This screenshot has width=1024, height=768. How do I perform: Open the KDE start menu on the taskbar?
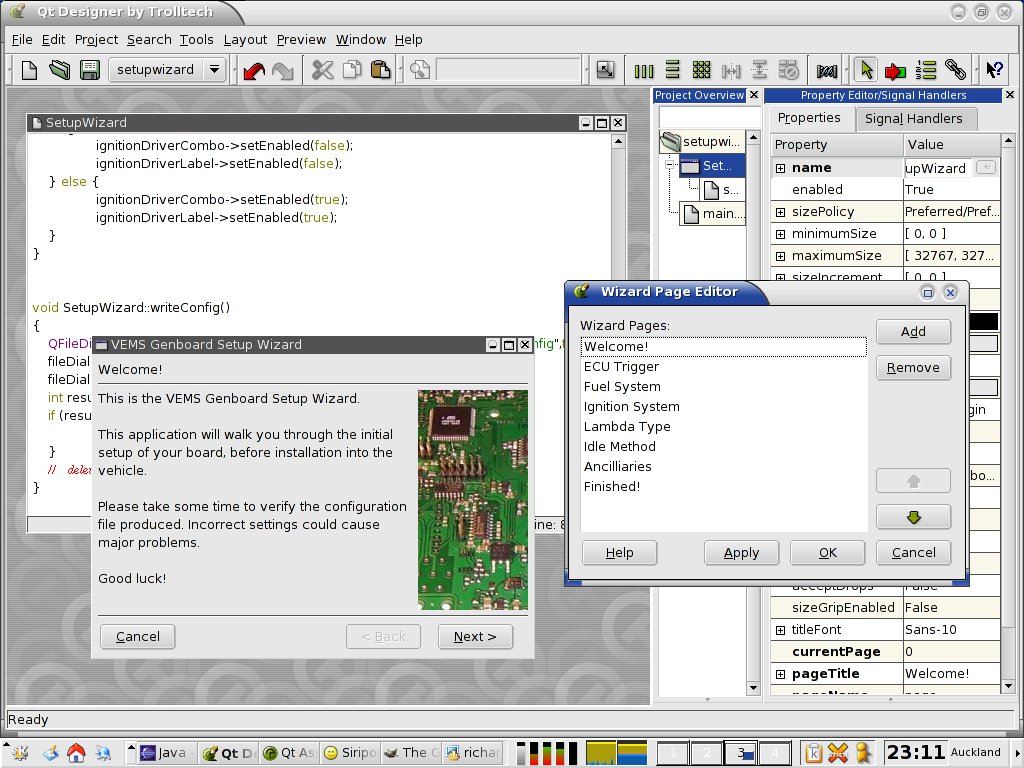point(20,753)
